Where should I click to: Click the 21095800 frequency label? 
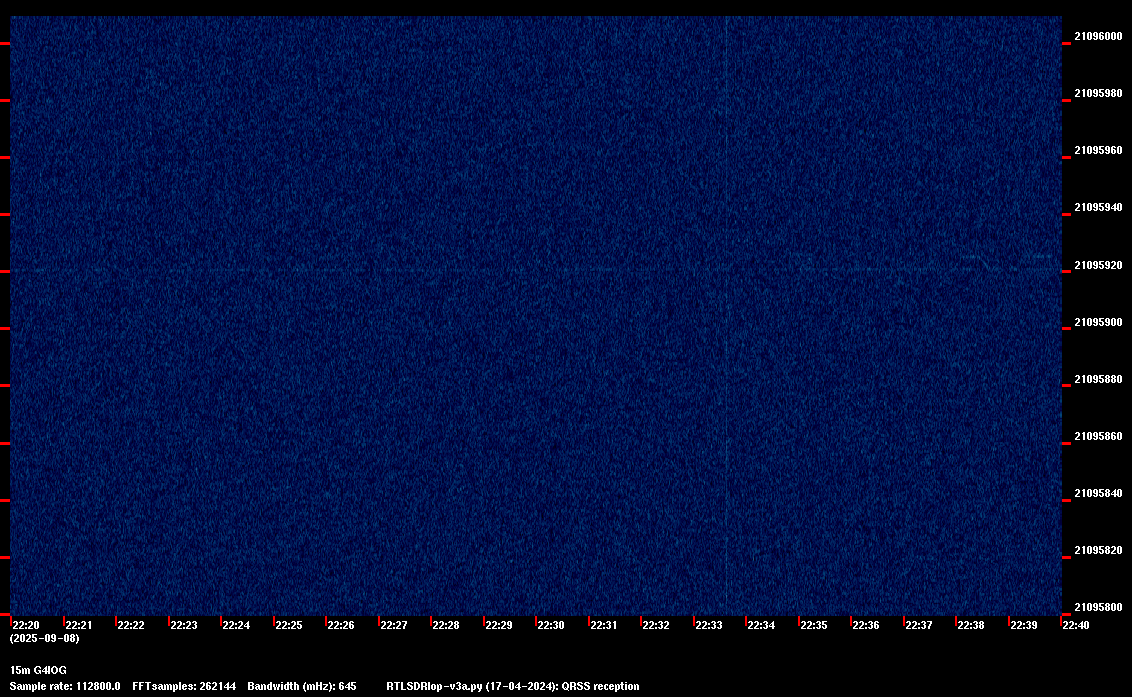pos(1098,607)
